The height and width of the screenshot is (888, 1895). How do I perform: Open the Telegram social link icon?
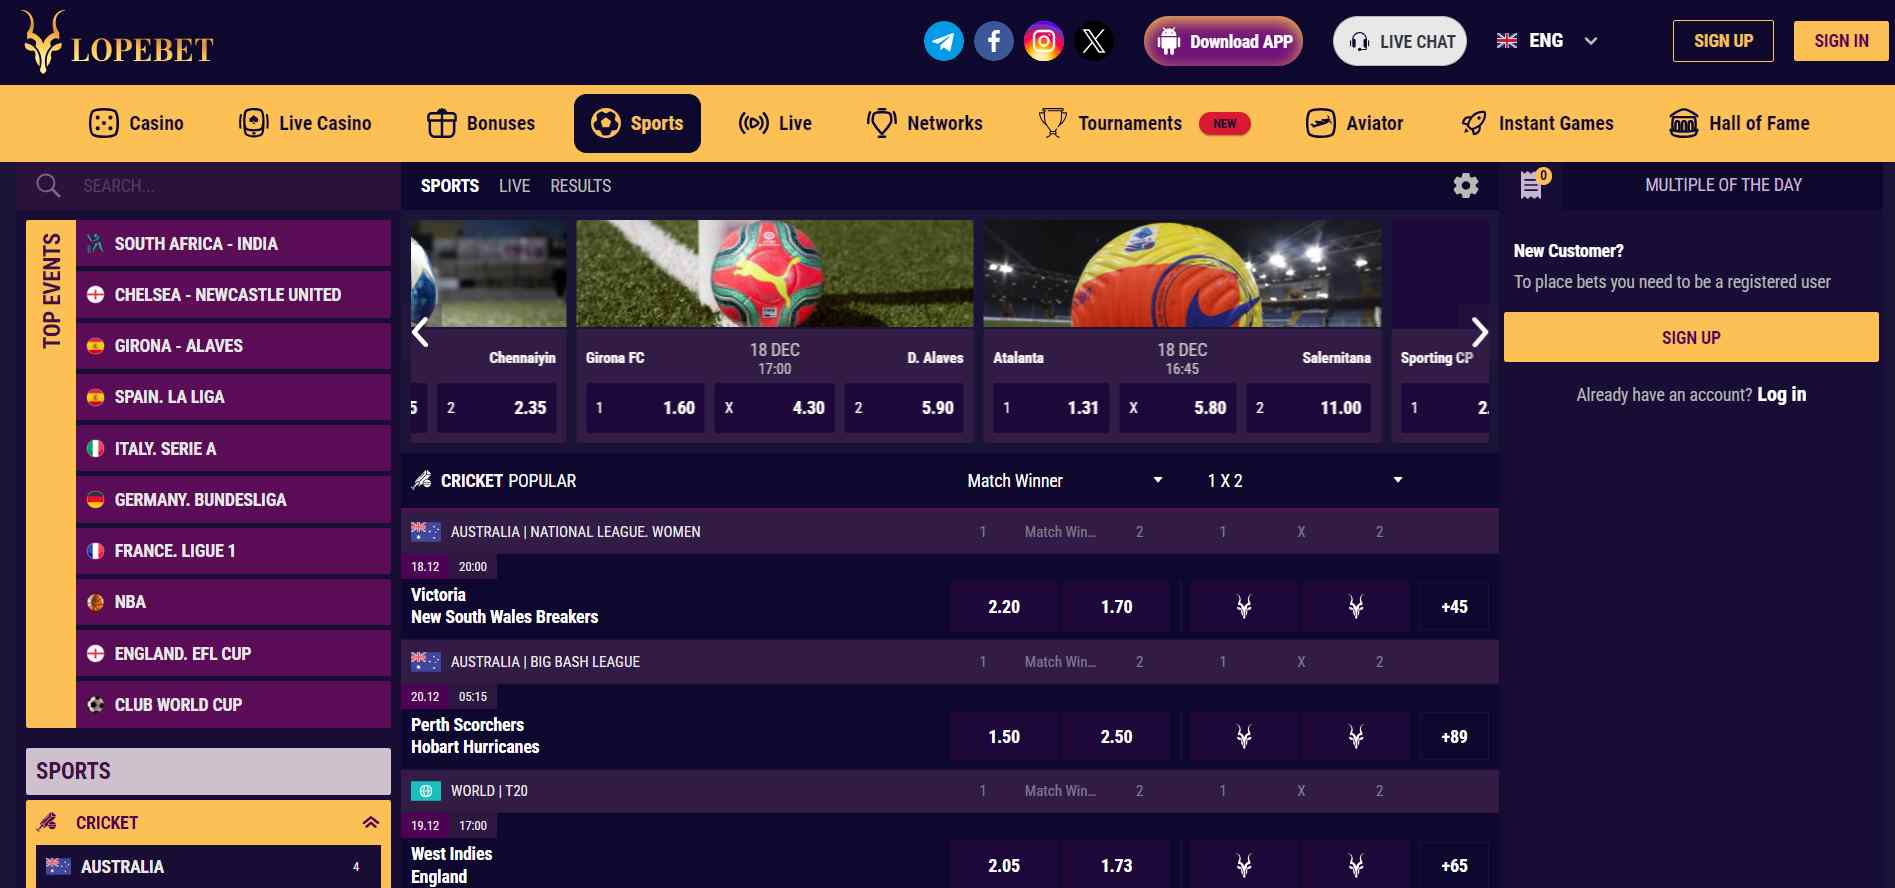(943, 41)
